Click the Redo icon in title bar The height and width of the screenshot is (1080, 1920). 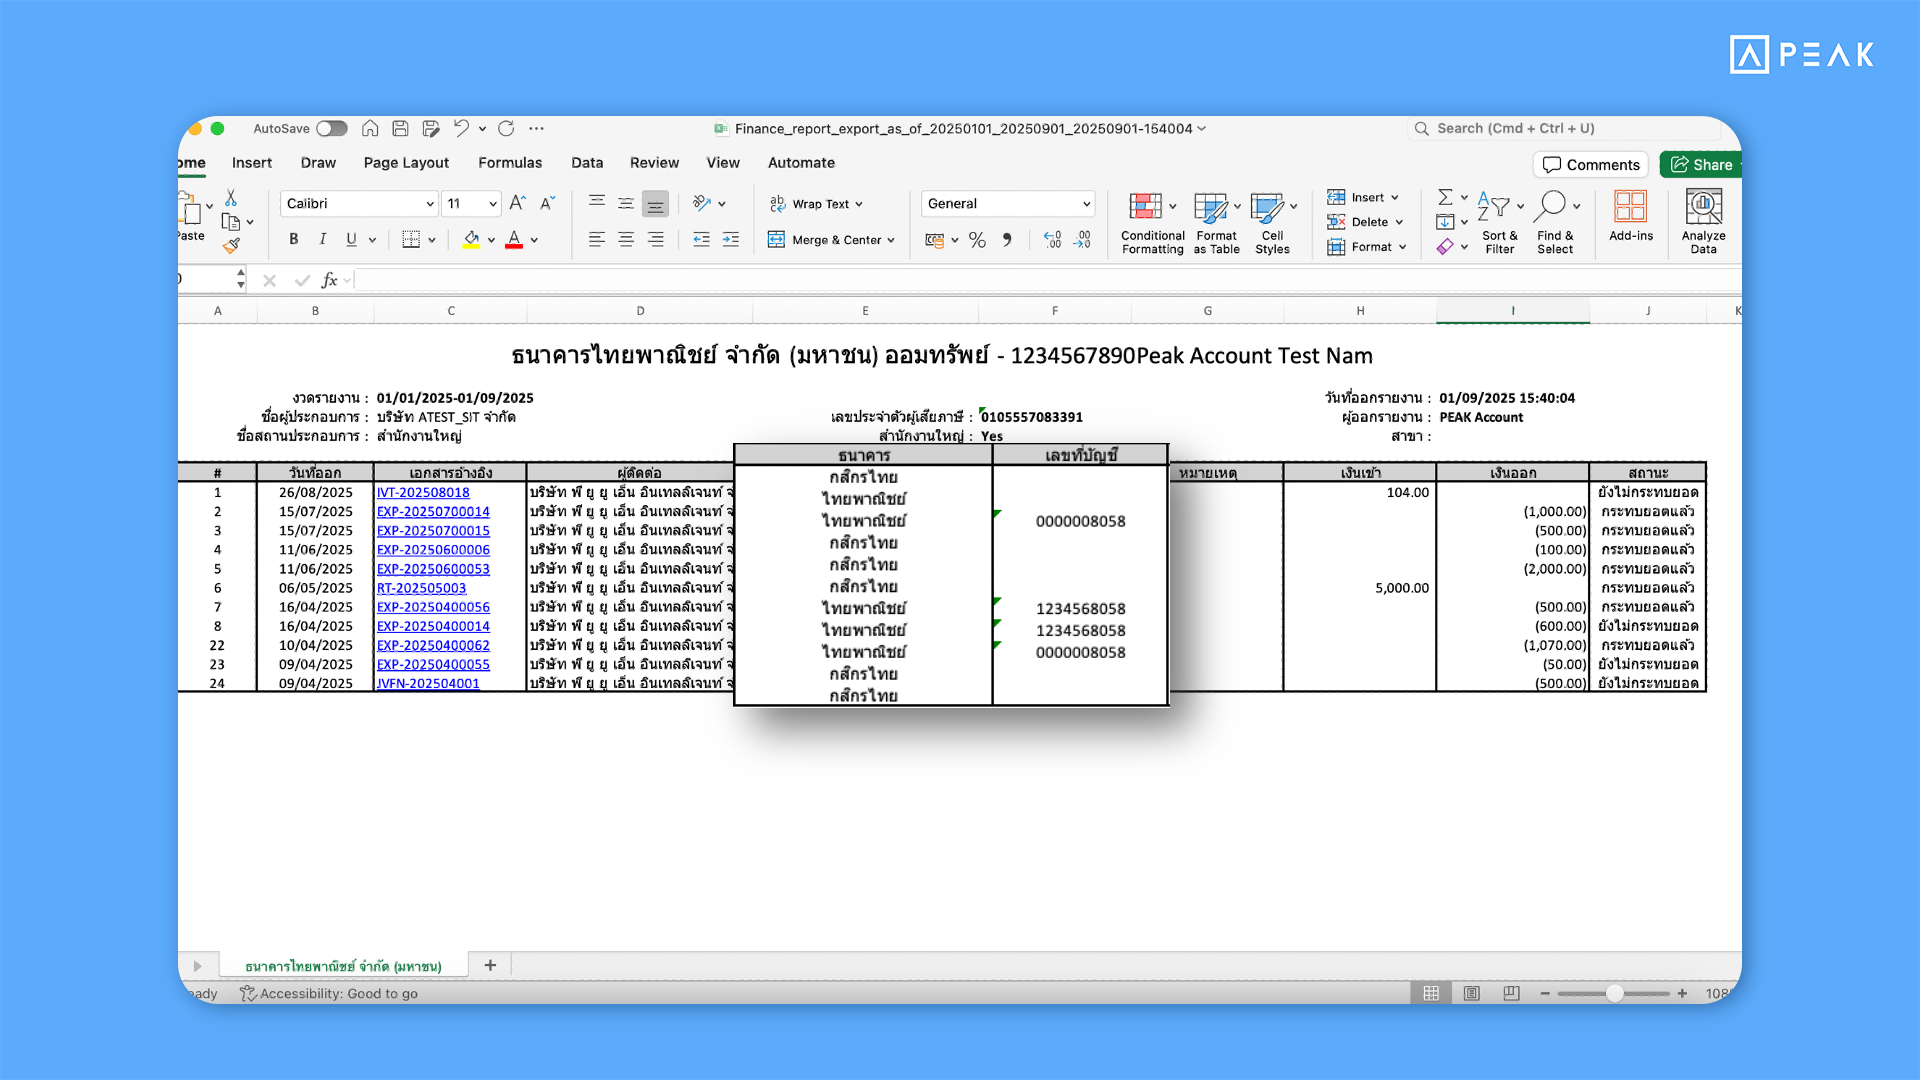[506, 128]
